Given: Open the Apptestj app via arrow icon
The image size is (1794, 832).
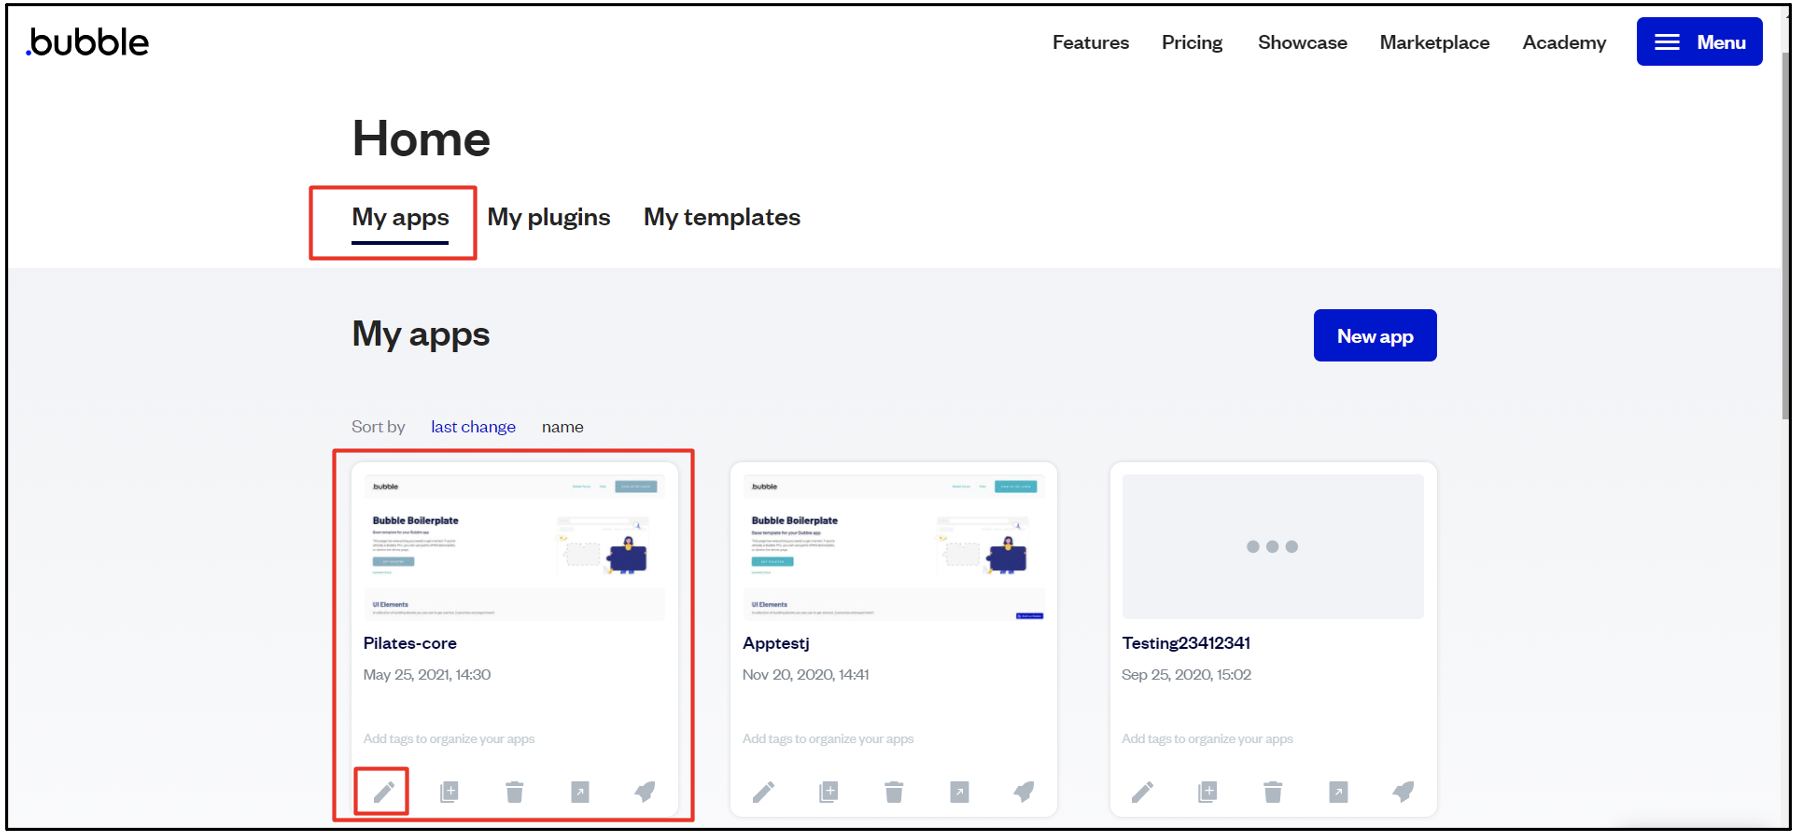Looking at the screenshot, I should point(959,792).
